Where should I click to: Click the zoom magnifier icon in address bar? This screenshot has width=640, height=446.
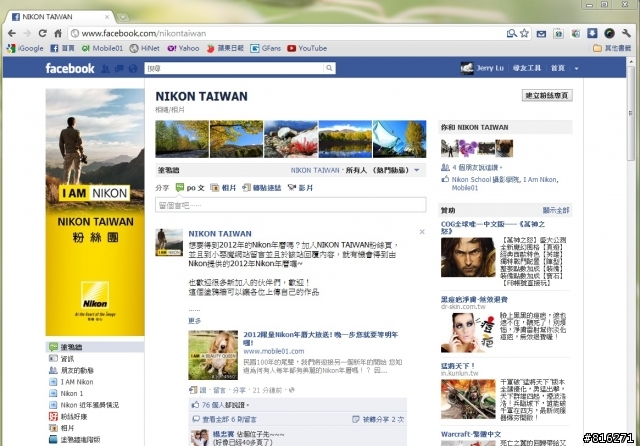(511, 33)
